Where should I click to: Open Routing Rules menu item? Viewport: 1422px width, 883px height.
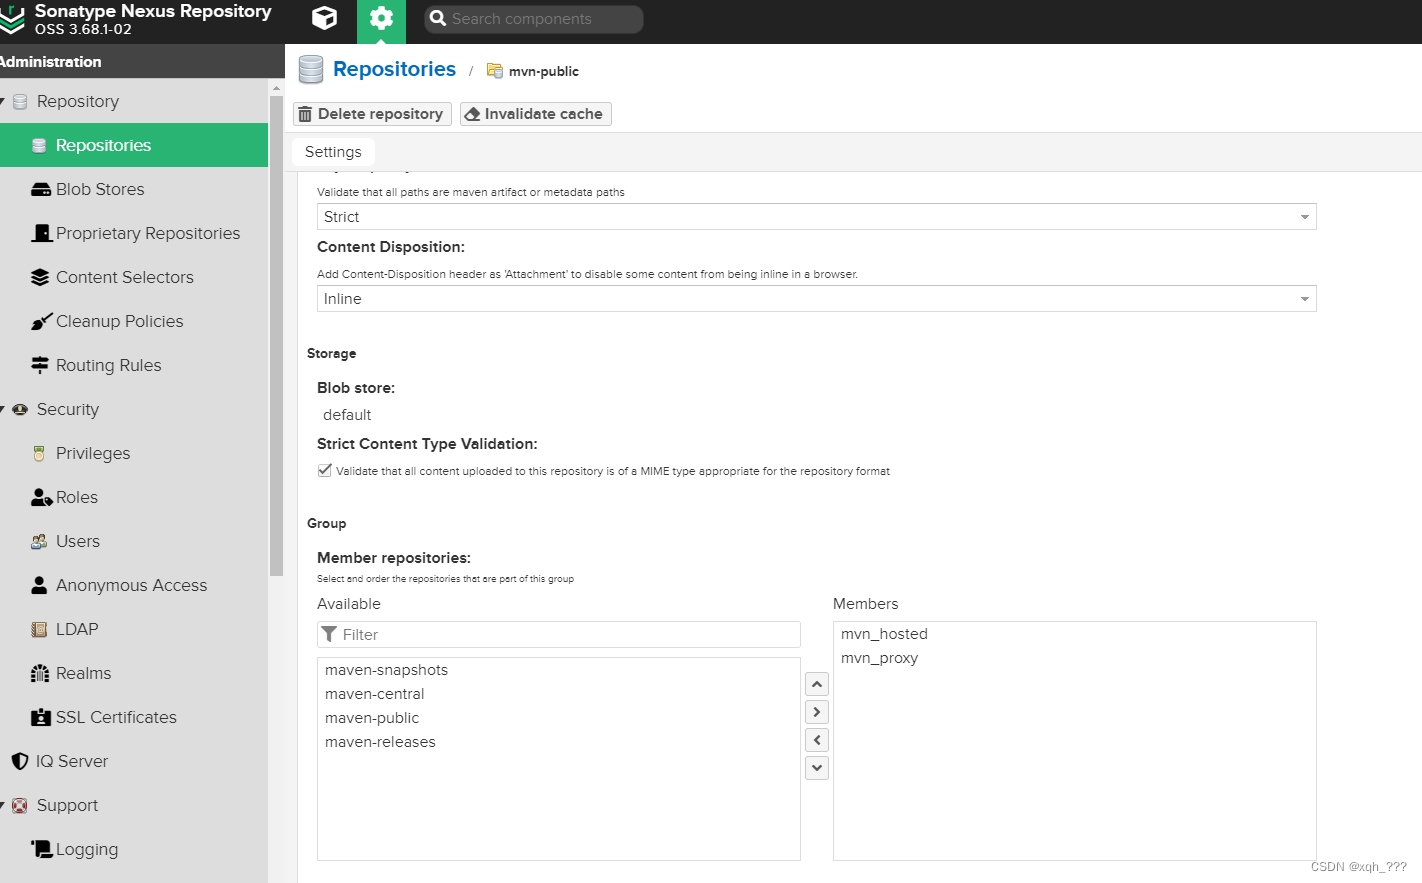tap(134, 365)
